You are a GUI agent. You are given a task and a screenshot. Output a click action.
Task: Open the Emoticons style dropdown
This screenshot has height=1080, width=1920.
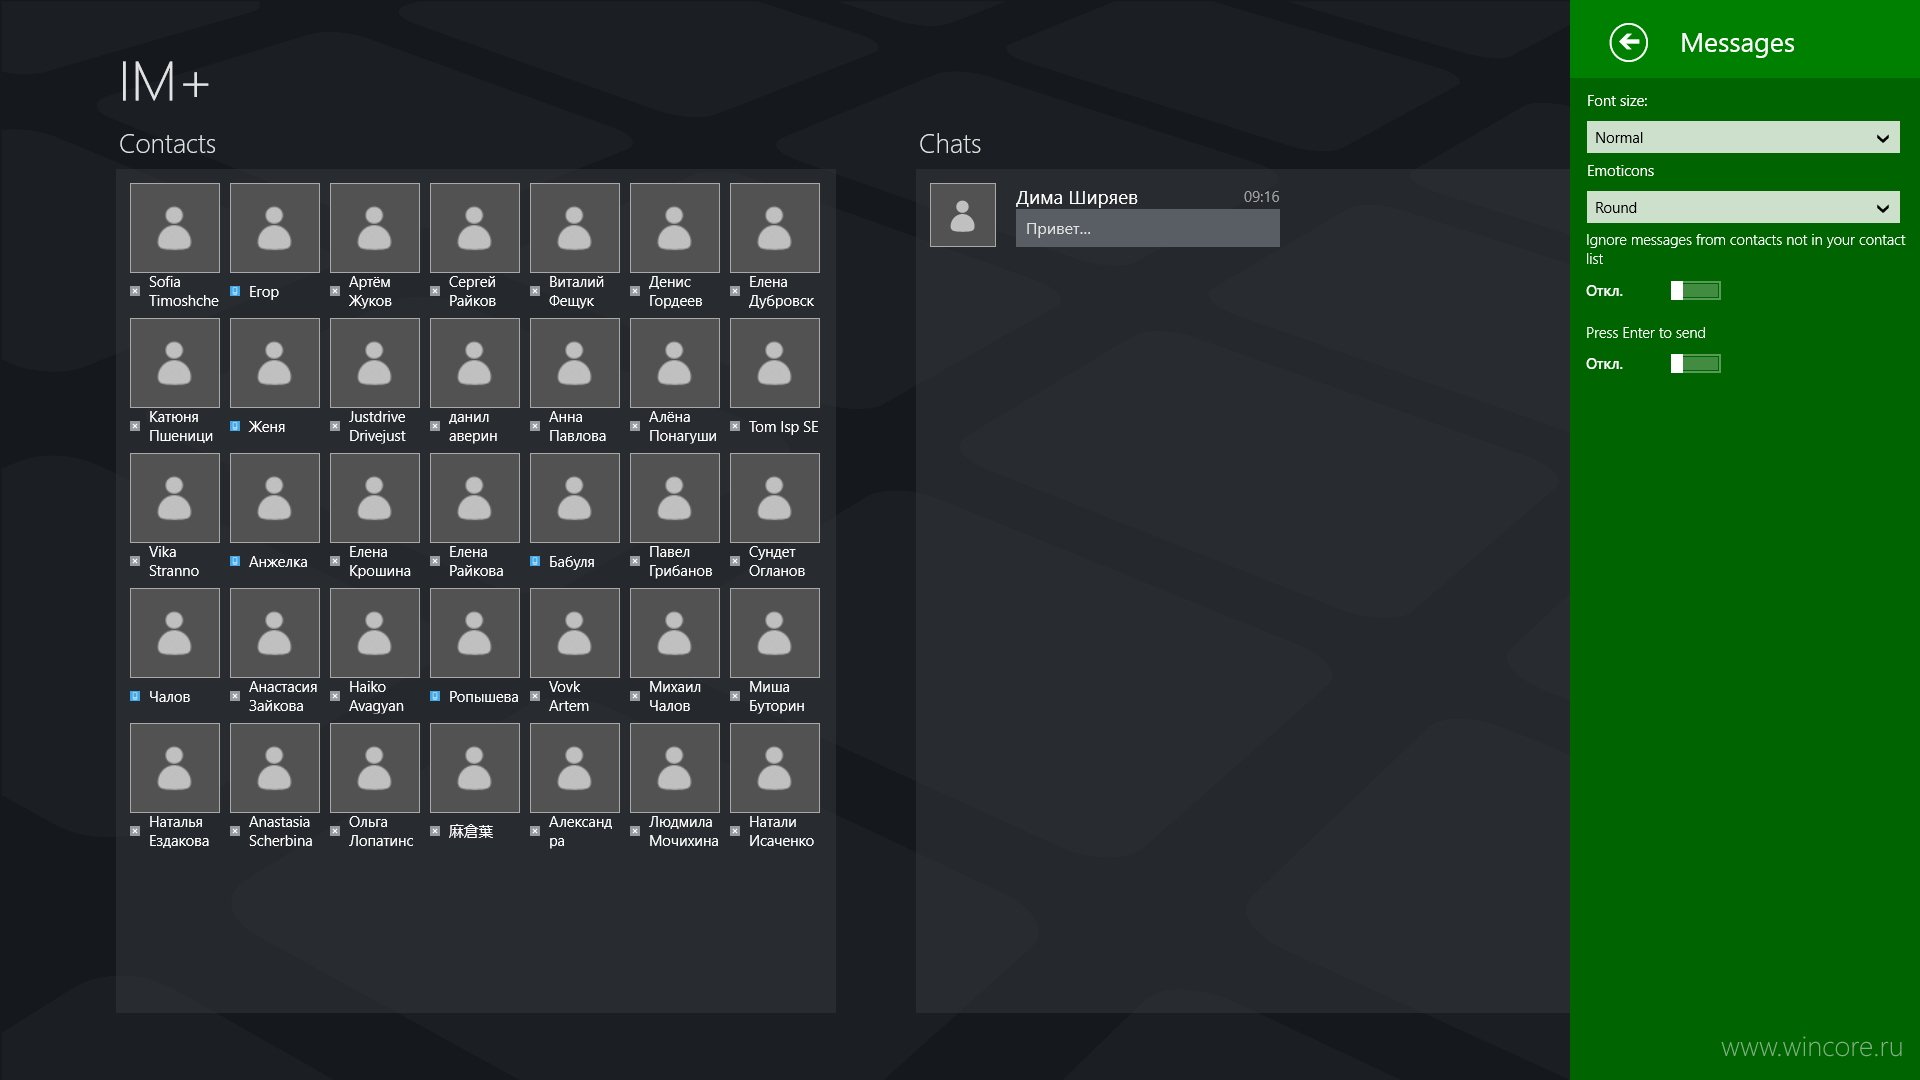pyautogui.click(x=1742, y=207)
